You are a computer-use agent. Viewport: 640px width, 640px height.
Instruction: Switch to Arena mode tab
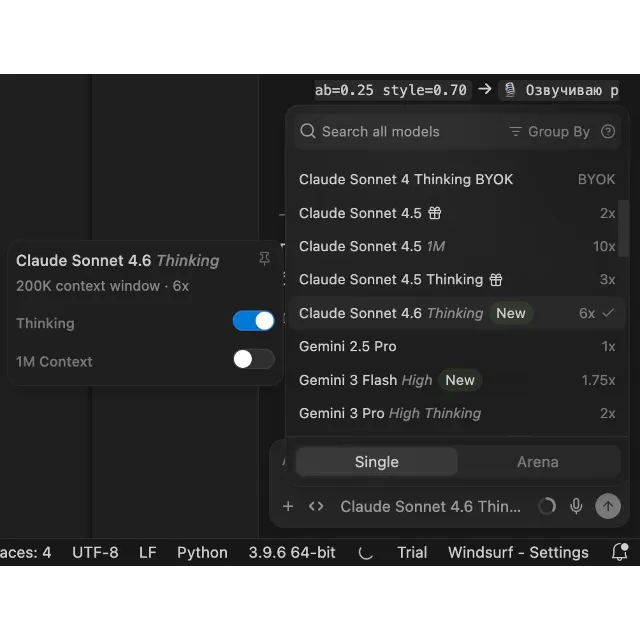[538, 462]
